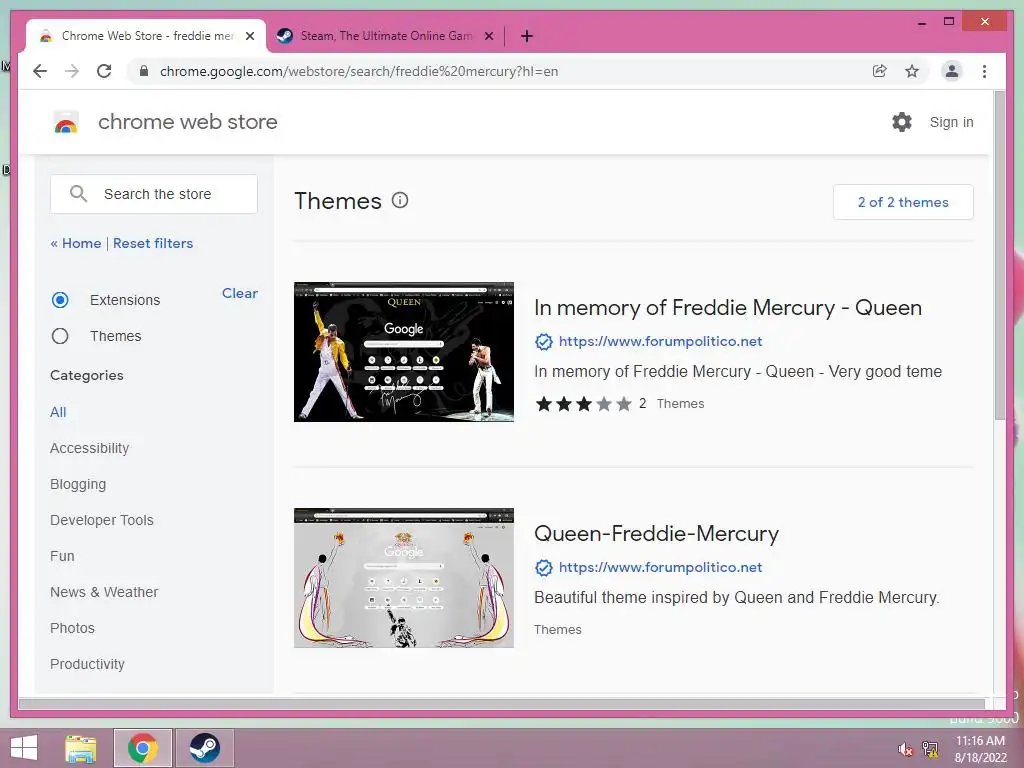Select the Chrome Web Store tab
Screen dimensions: 1024x768
[x=146, y=36]
